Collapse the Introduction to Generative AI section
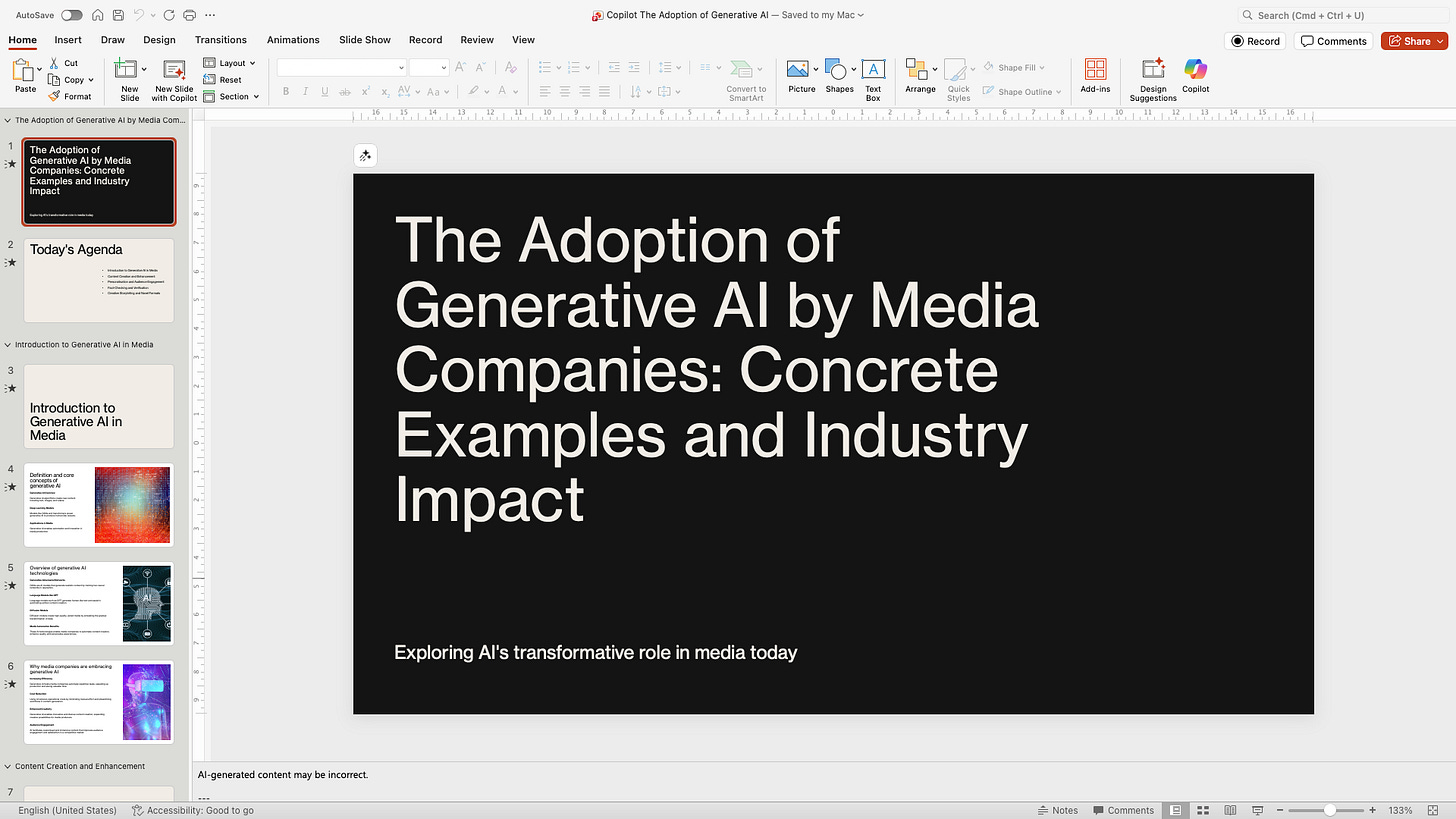This screenshot has height=819, width=1456. [x=8, y=344]
